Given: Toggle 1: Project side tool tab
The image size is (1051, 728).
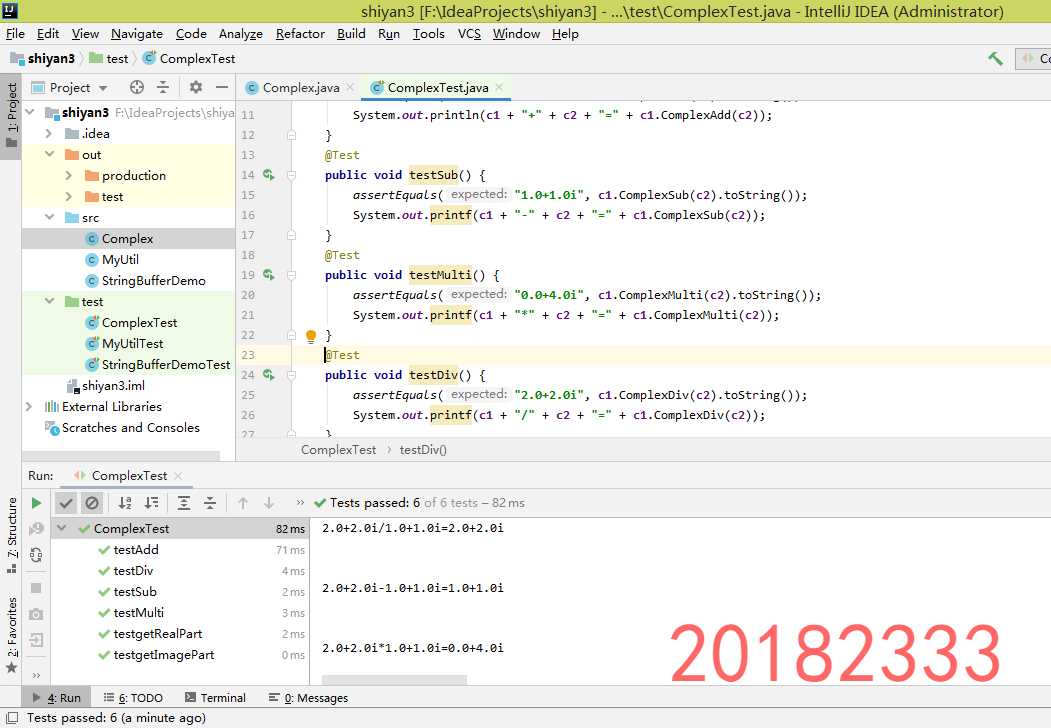Looking at the screenshot, I should 11,115.
